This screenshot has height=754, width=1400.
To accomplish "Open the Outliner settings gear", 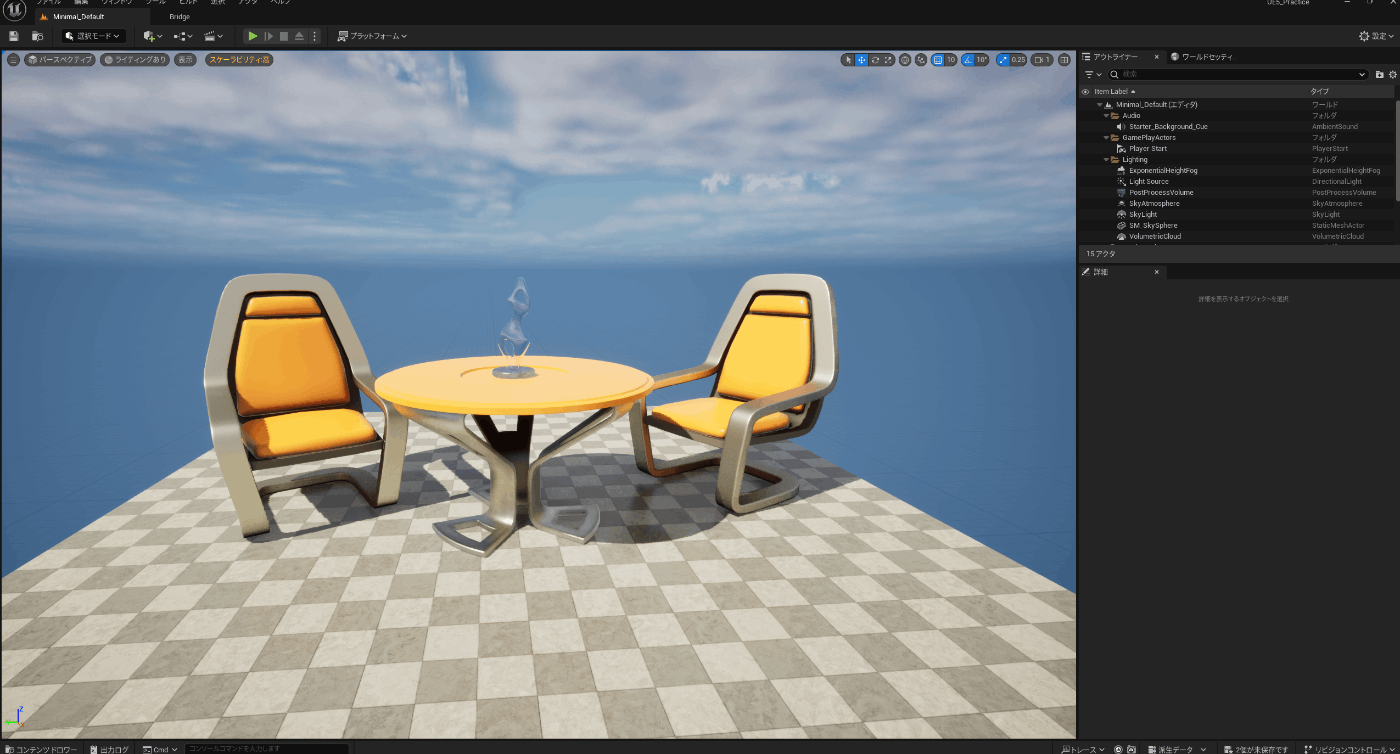I will coord(1393,74).
